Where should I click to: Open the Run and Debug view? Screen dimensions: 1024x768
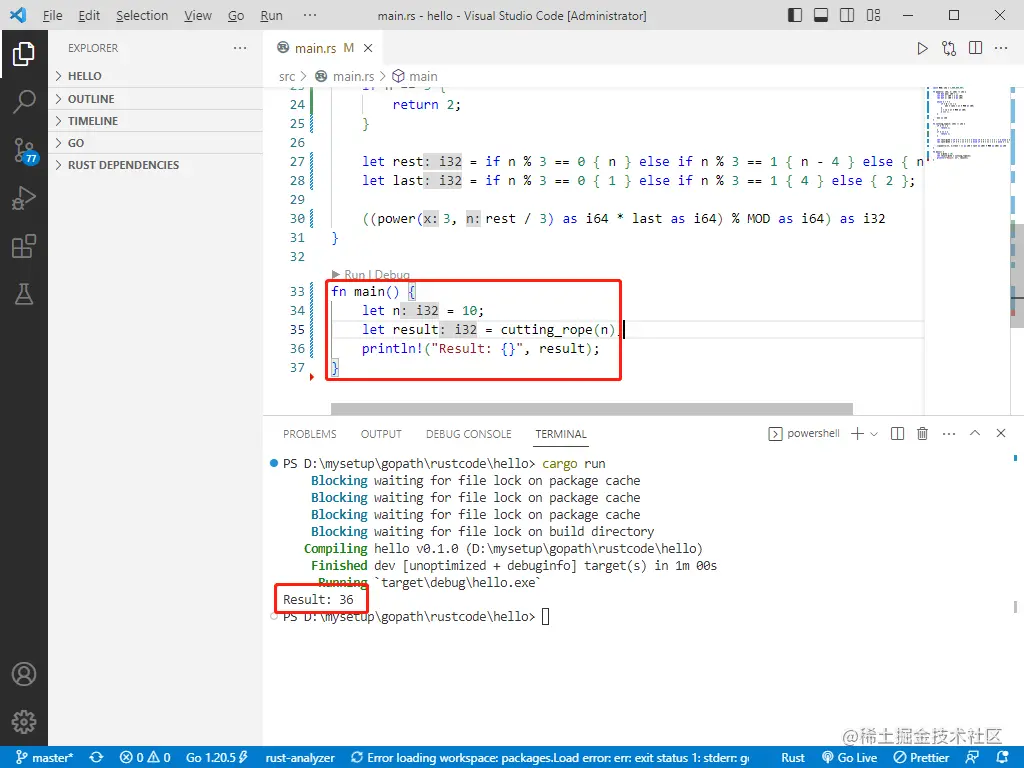point(24,199)
